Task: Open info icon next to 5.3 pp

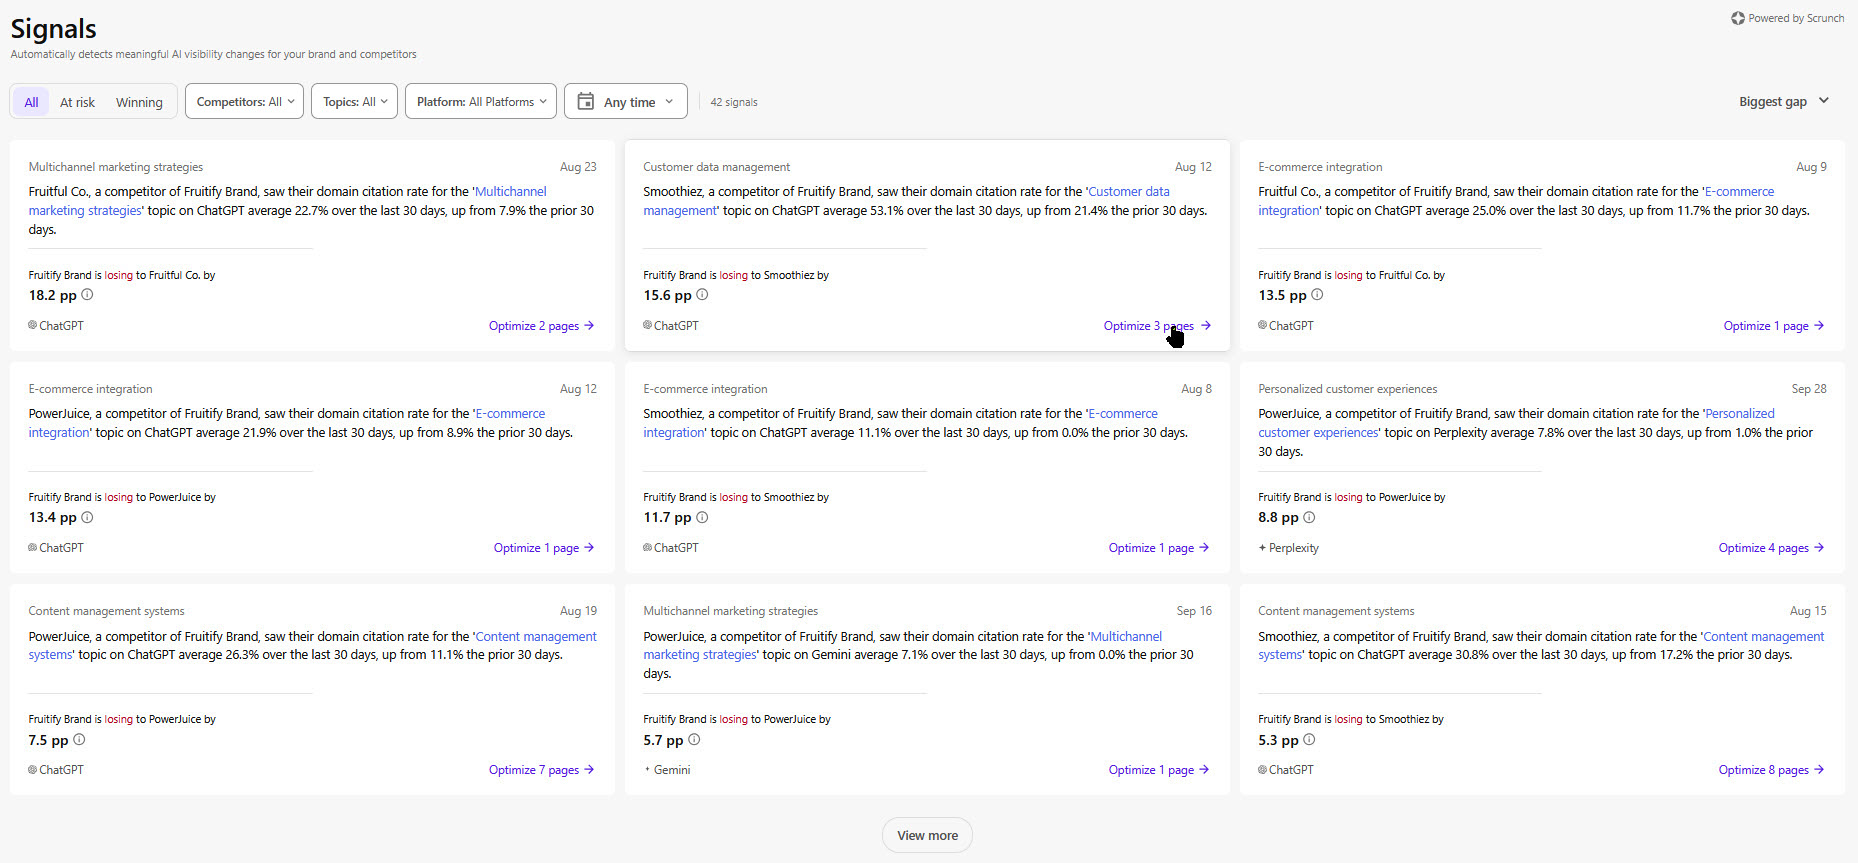Action: click(x=1309, y=740)
